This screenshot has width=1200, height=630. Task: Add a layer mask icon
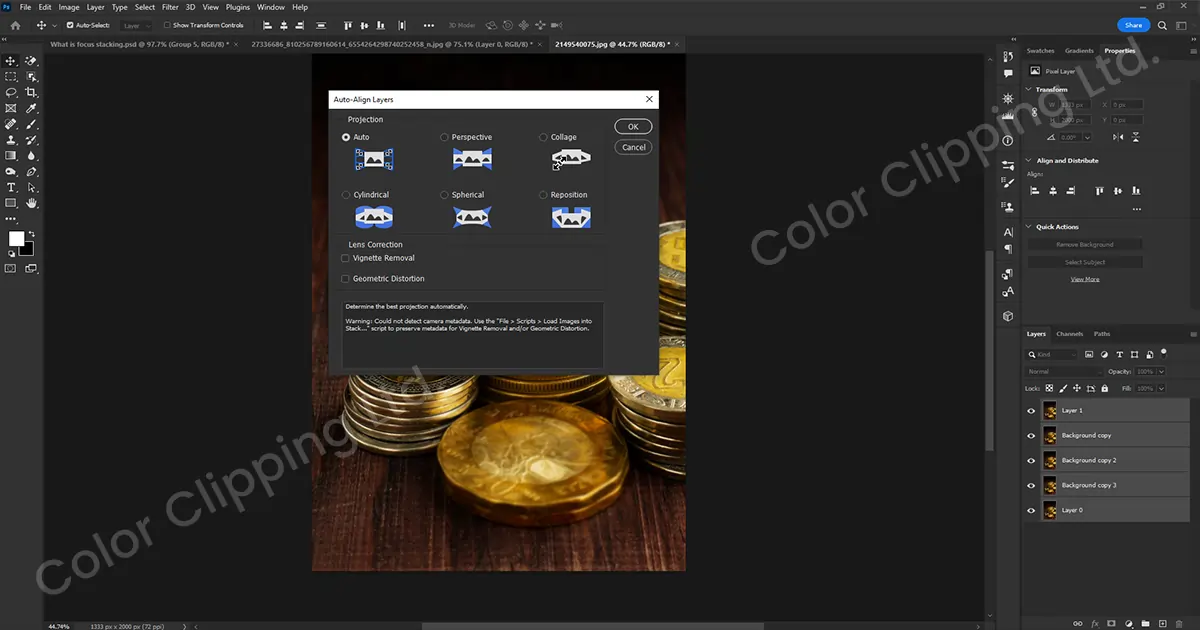click(1112, 622)
